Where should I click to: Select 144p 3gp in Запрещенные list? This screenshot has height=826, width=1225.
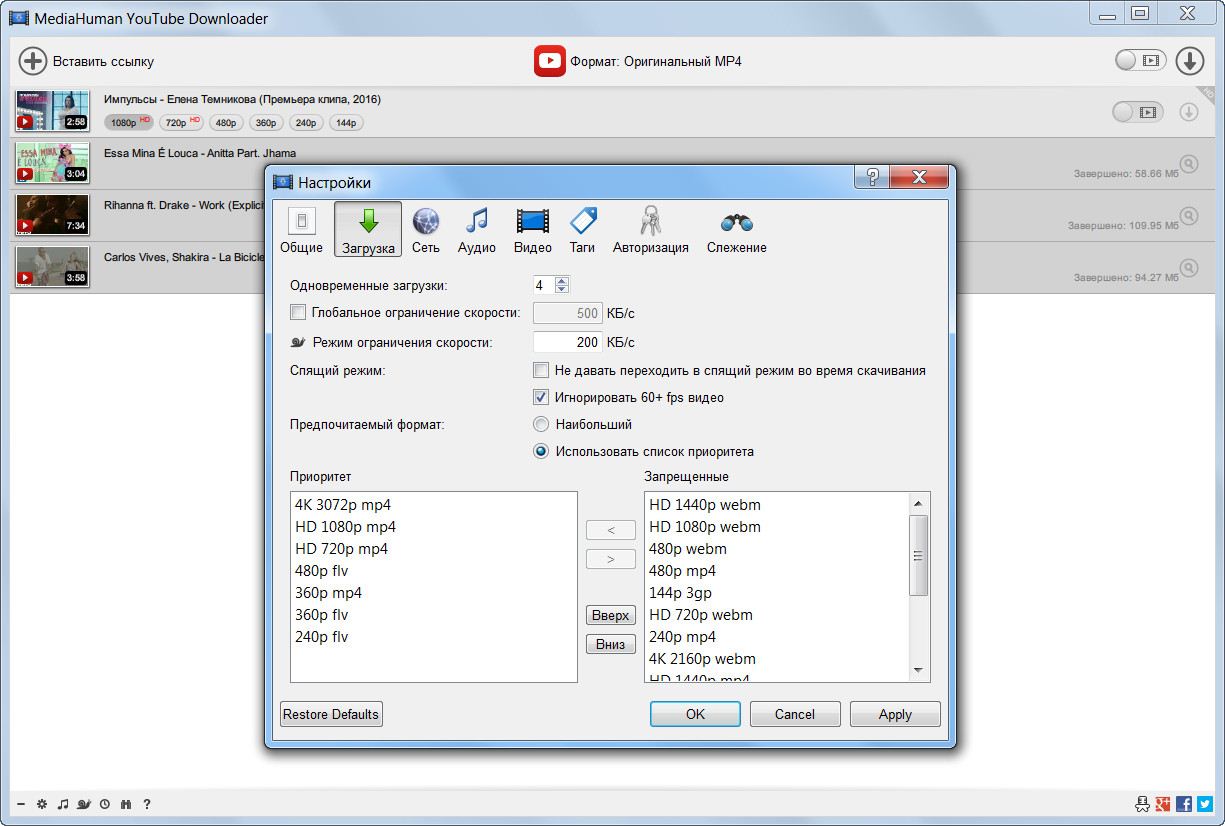(x=777, y=593)
